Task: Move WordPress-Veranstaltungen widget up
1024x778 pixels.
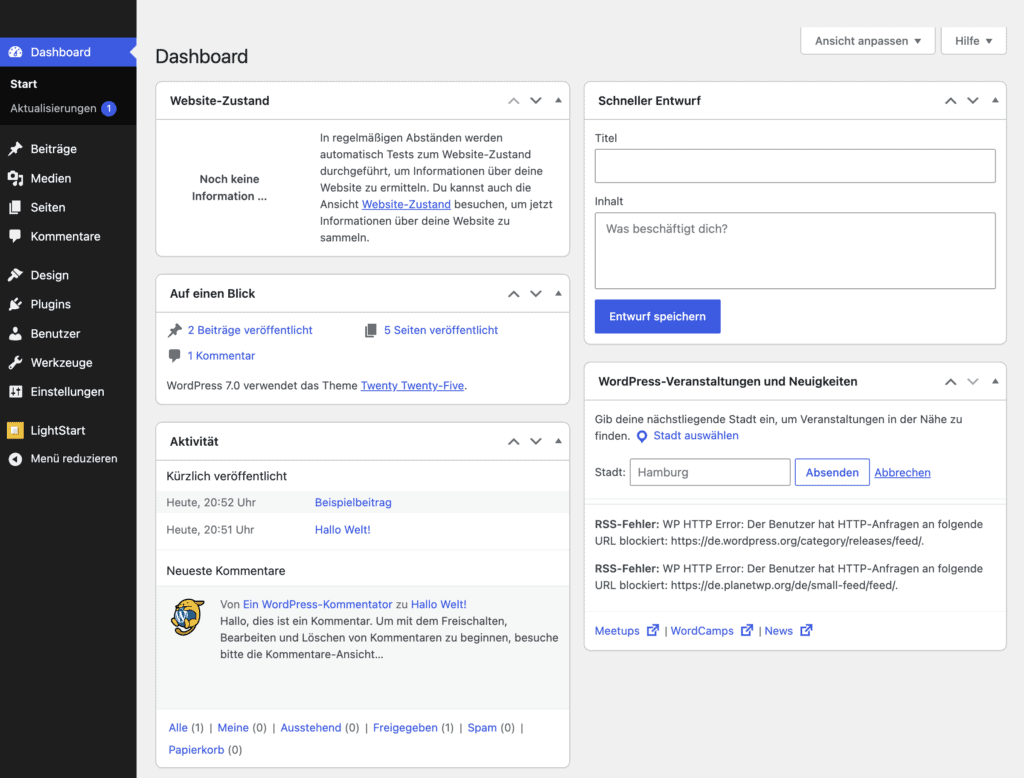Action: tap(951, 381)
